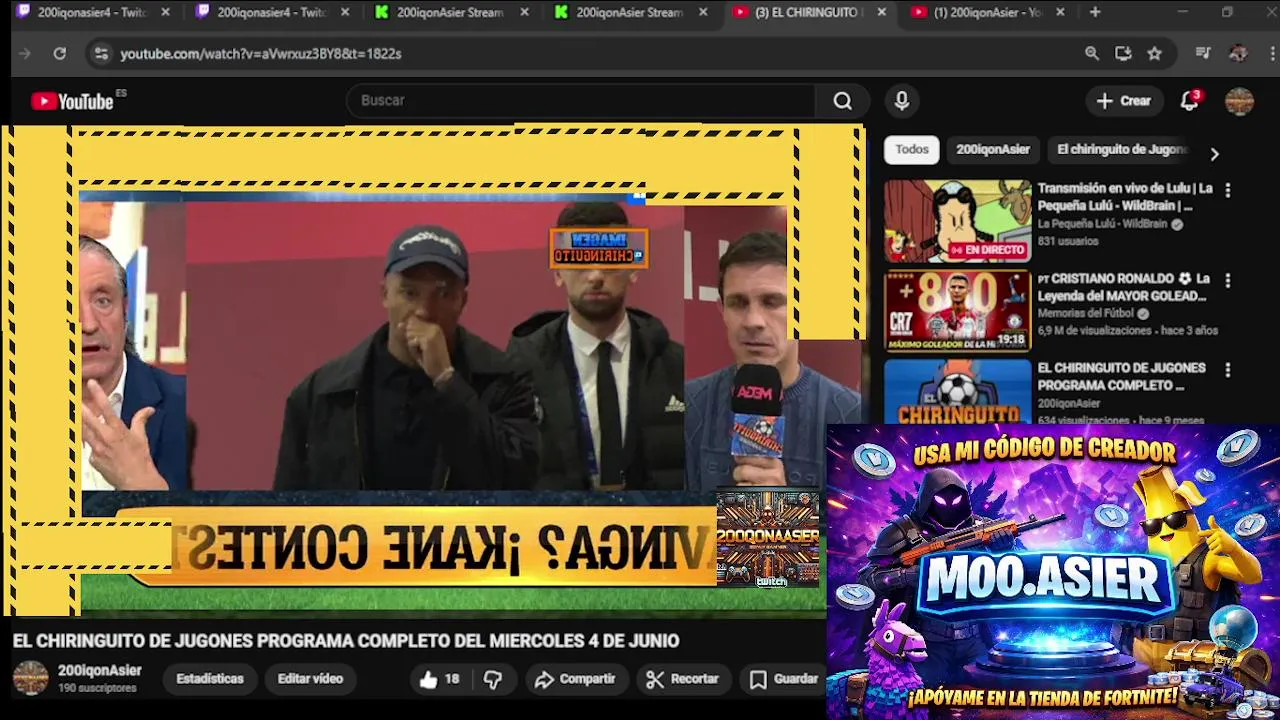This screenshot has width=1280, height=720.
Task: Open La Pequeña Lulú live thumbnail
Action: point(957,221)
